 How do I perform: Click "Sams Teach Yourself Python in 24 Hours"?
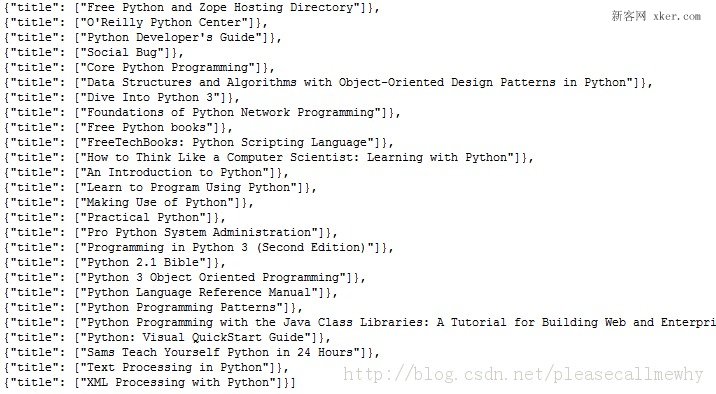(x=192, y=353)
